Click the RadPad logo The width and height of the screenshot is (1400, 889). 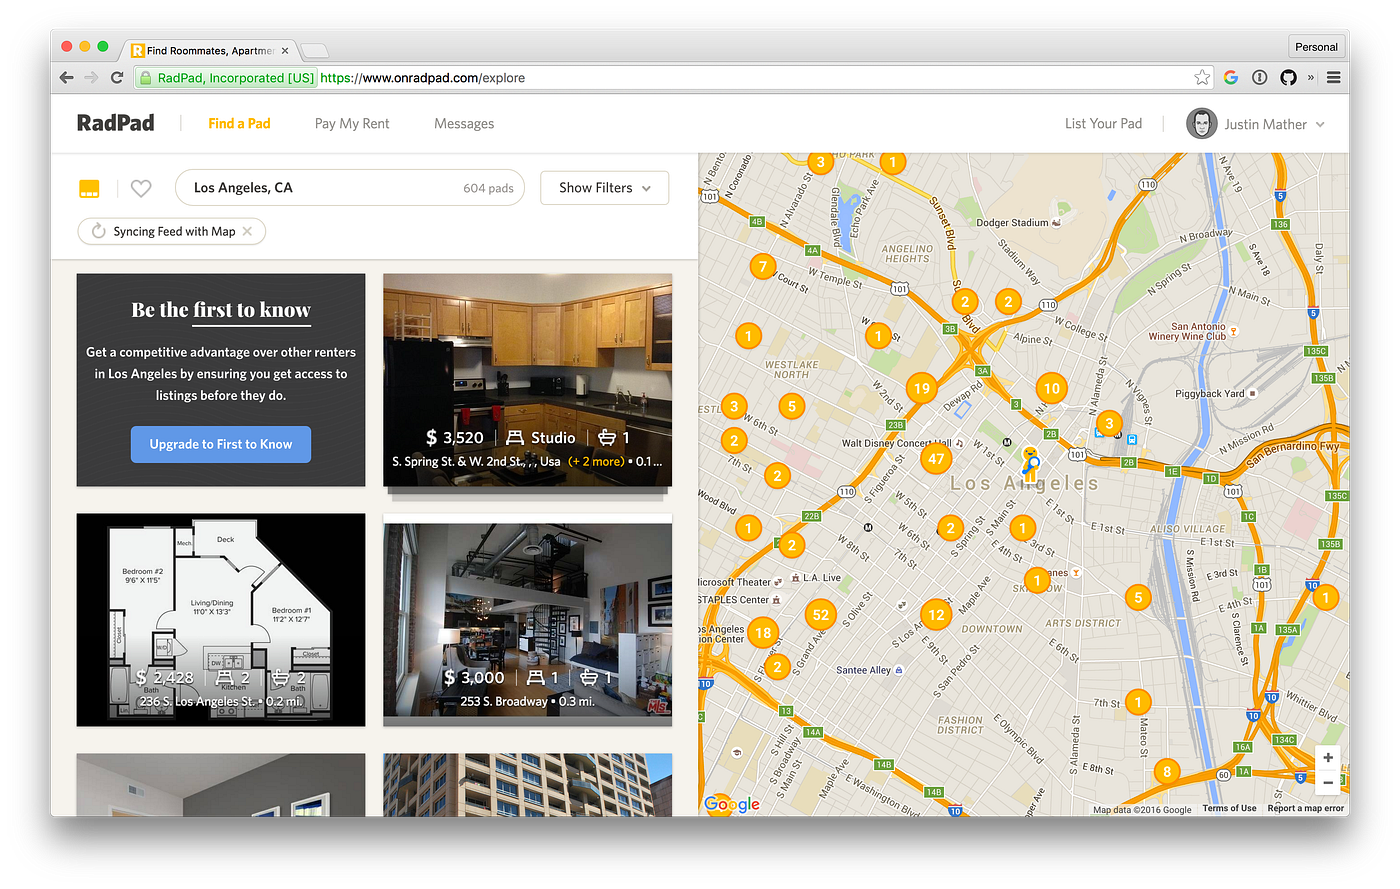[115, 122]
